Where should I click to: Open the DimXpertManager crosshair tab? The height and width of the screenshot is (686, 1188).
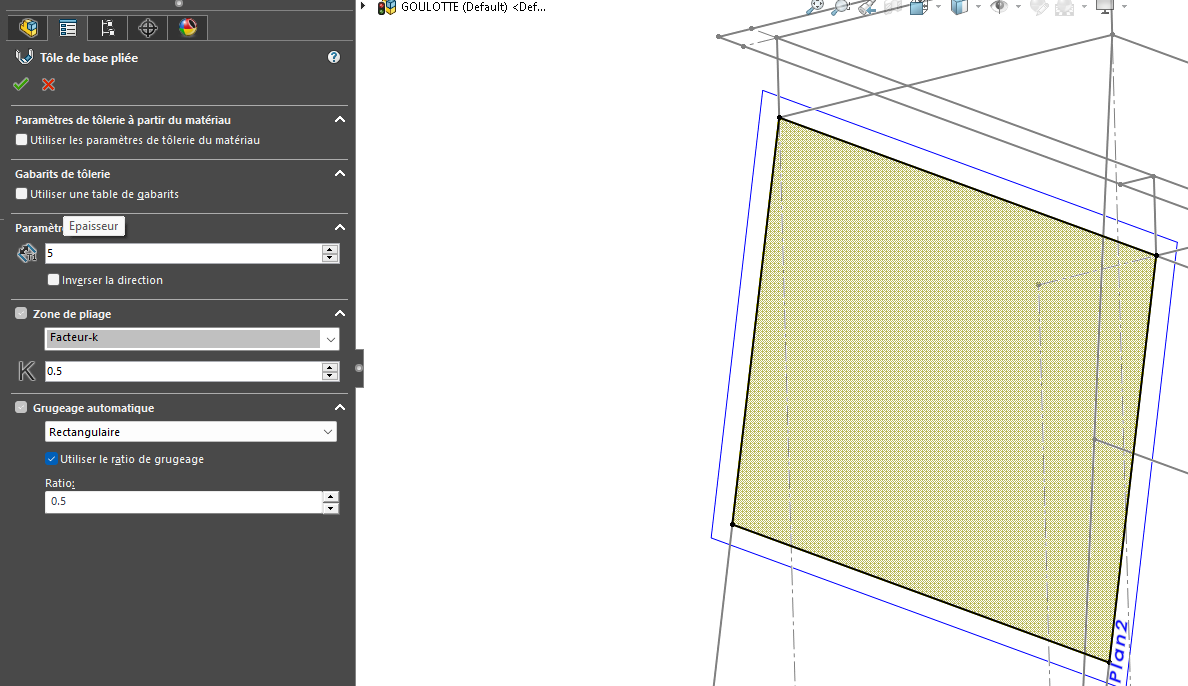click(x=148, y=28)
